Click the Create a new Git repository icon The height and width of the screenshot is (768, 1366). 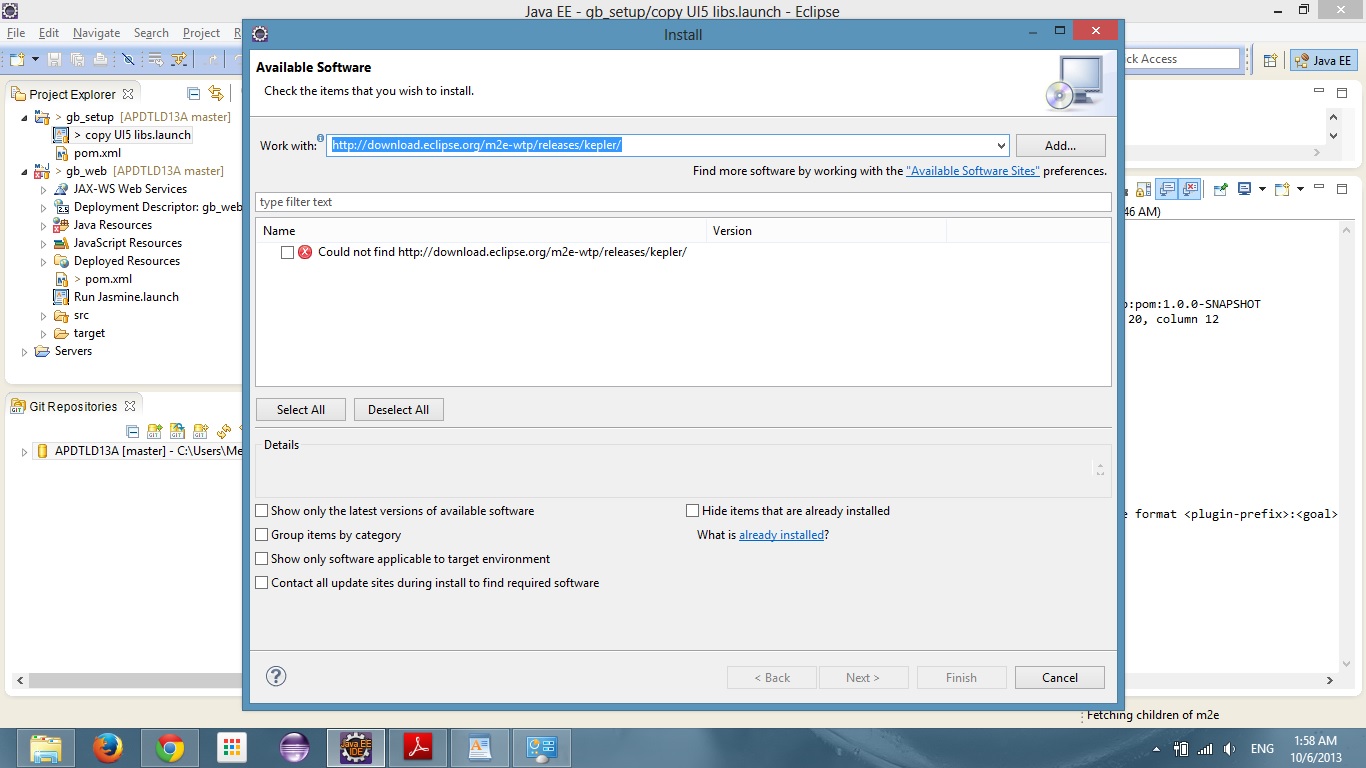point(201,432)
